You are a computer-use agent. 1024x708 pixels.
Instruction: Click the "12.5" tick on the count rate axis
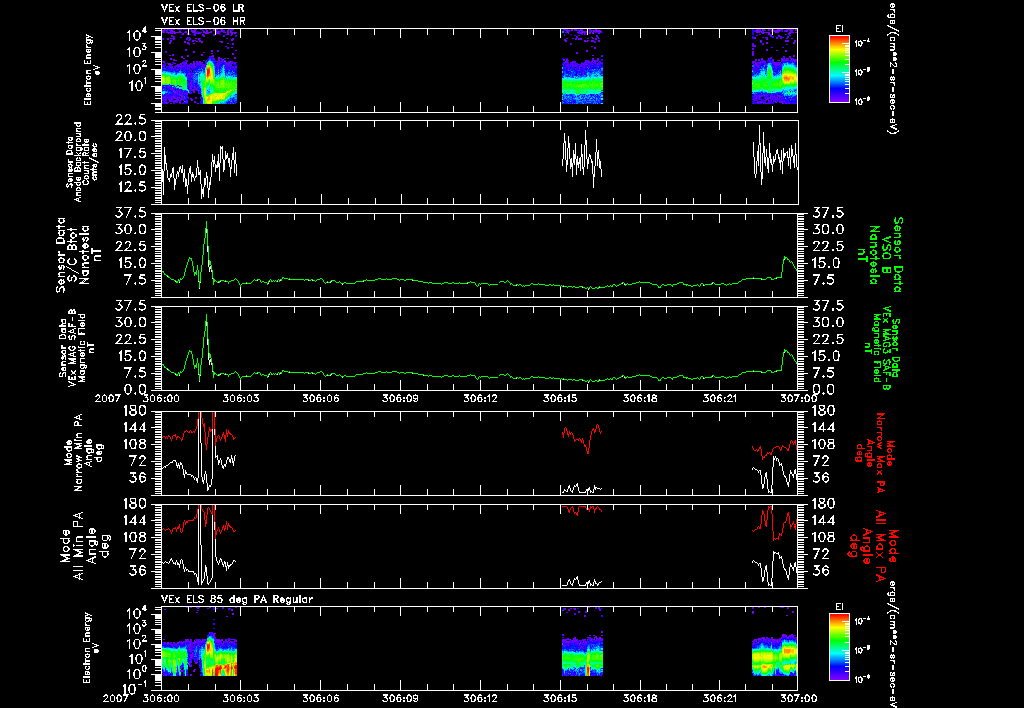point(133,187)
